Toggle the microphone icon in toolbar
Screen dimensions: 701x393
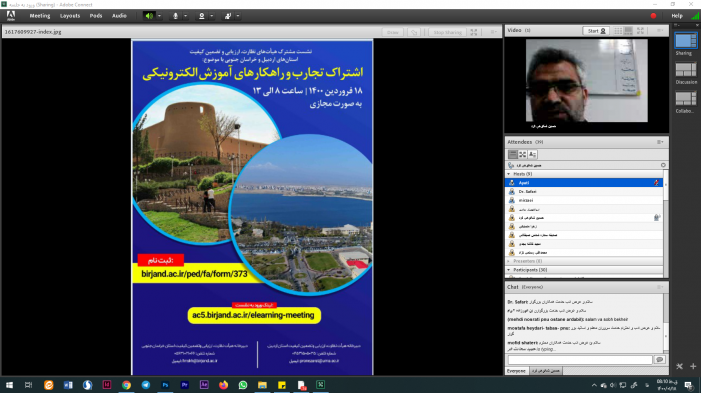click(x=175, y=16)
